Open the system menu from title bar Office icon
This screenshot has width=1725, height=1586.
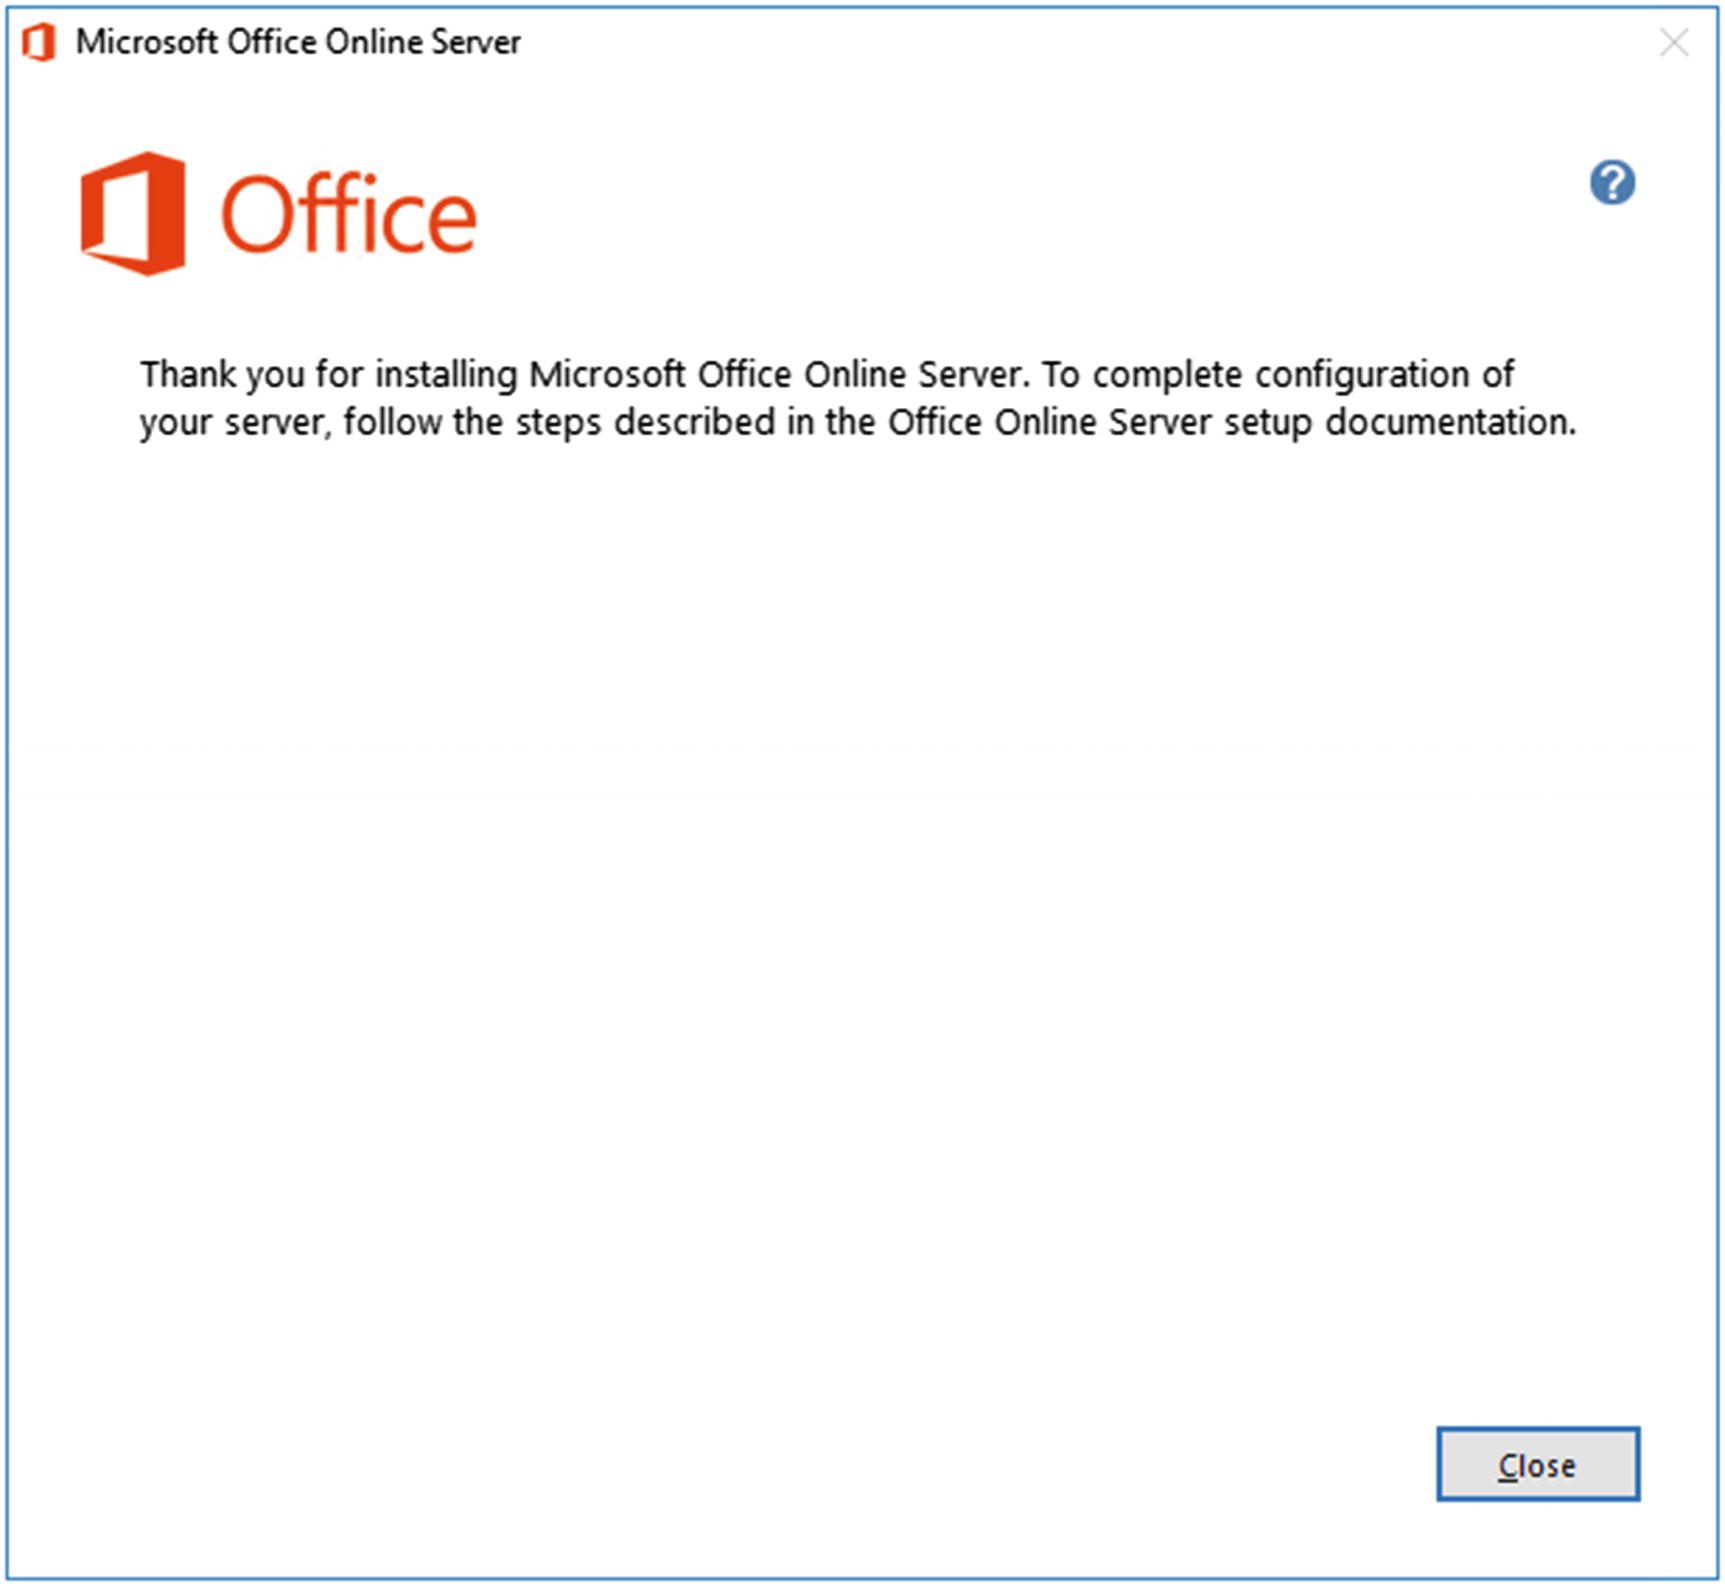click(39, 43)
